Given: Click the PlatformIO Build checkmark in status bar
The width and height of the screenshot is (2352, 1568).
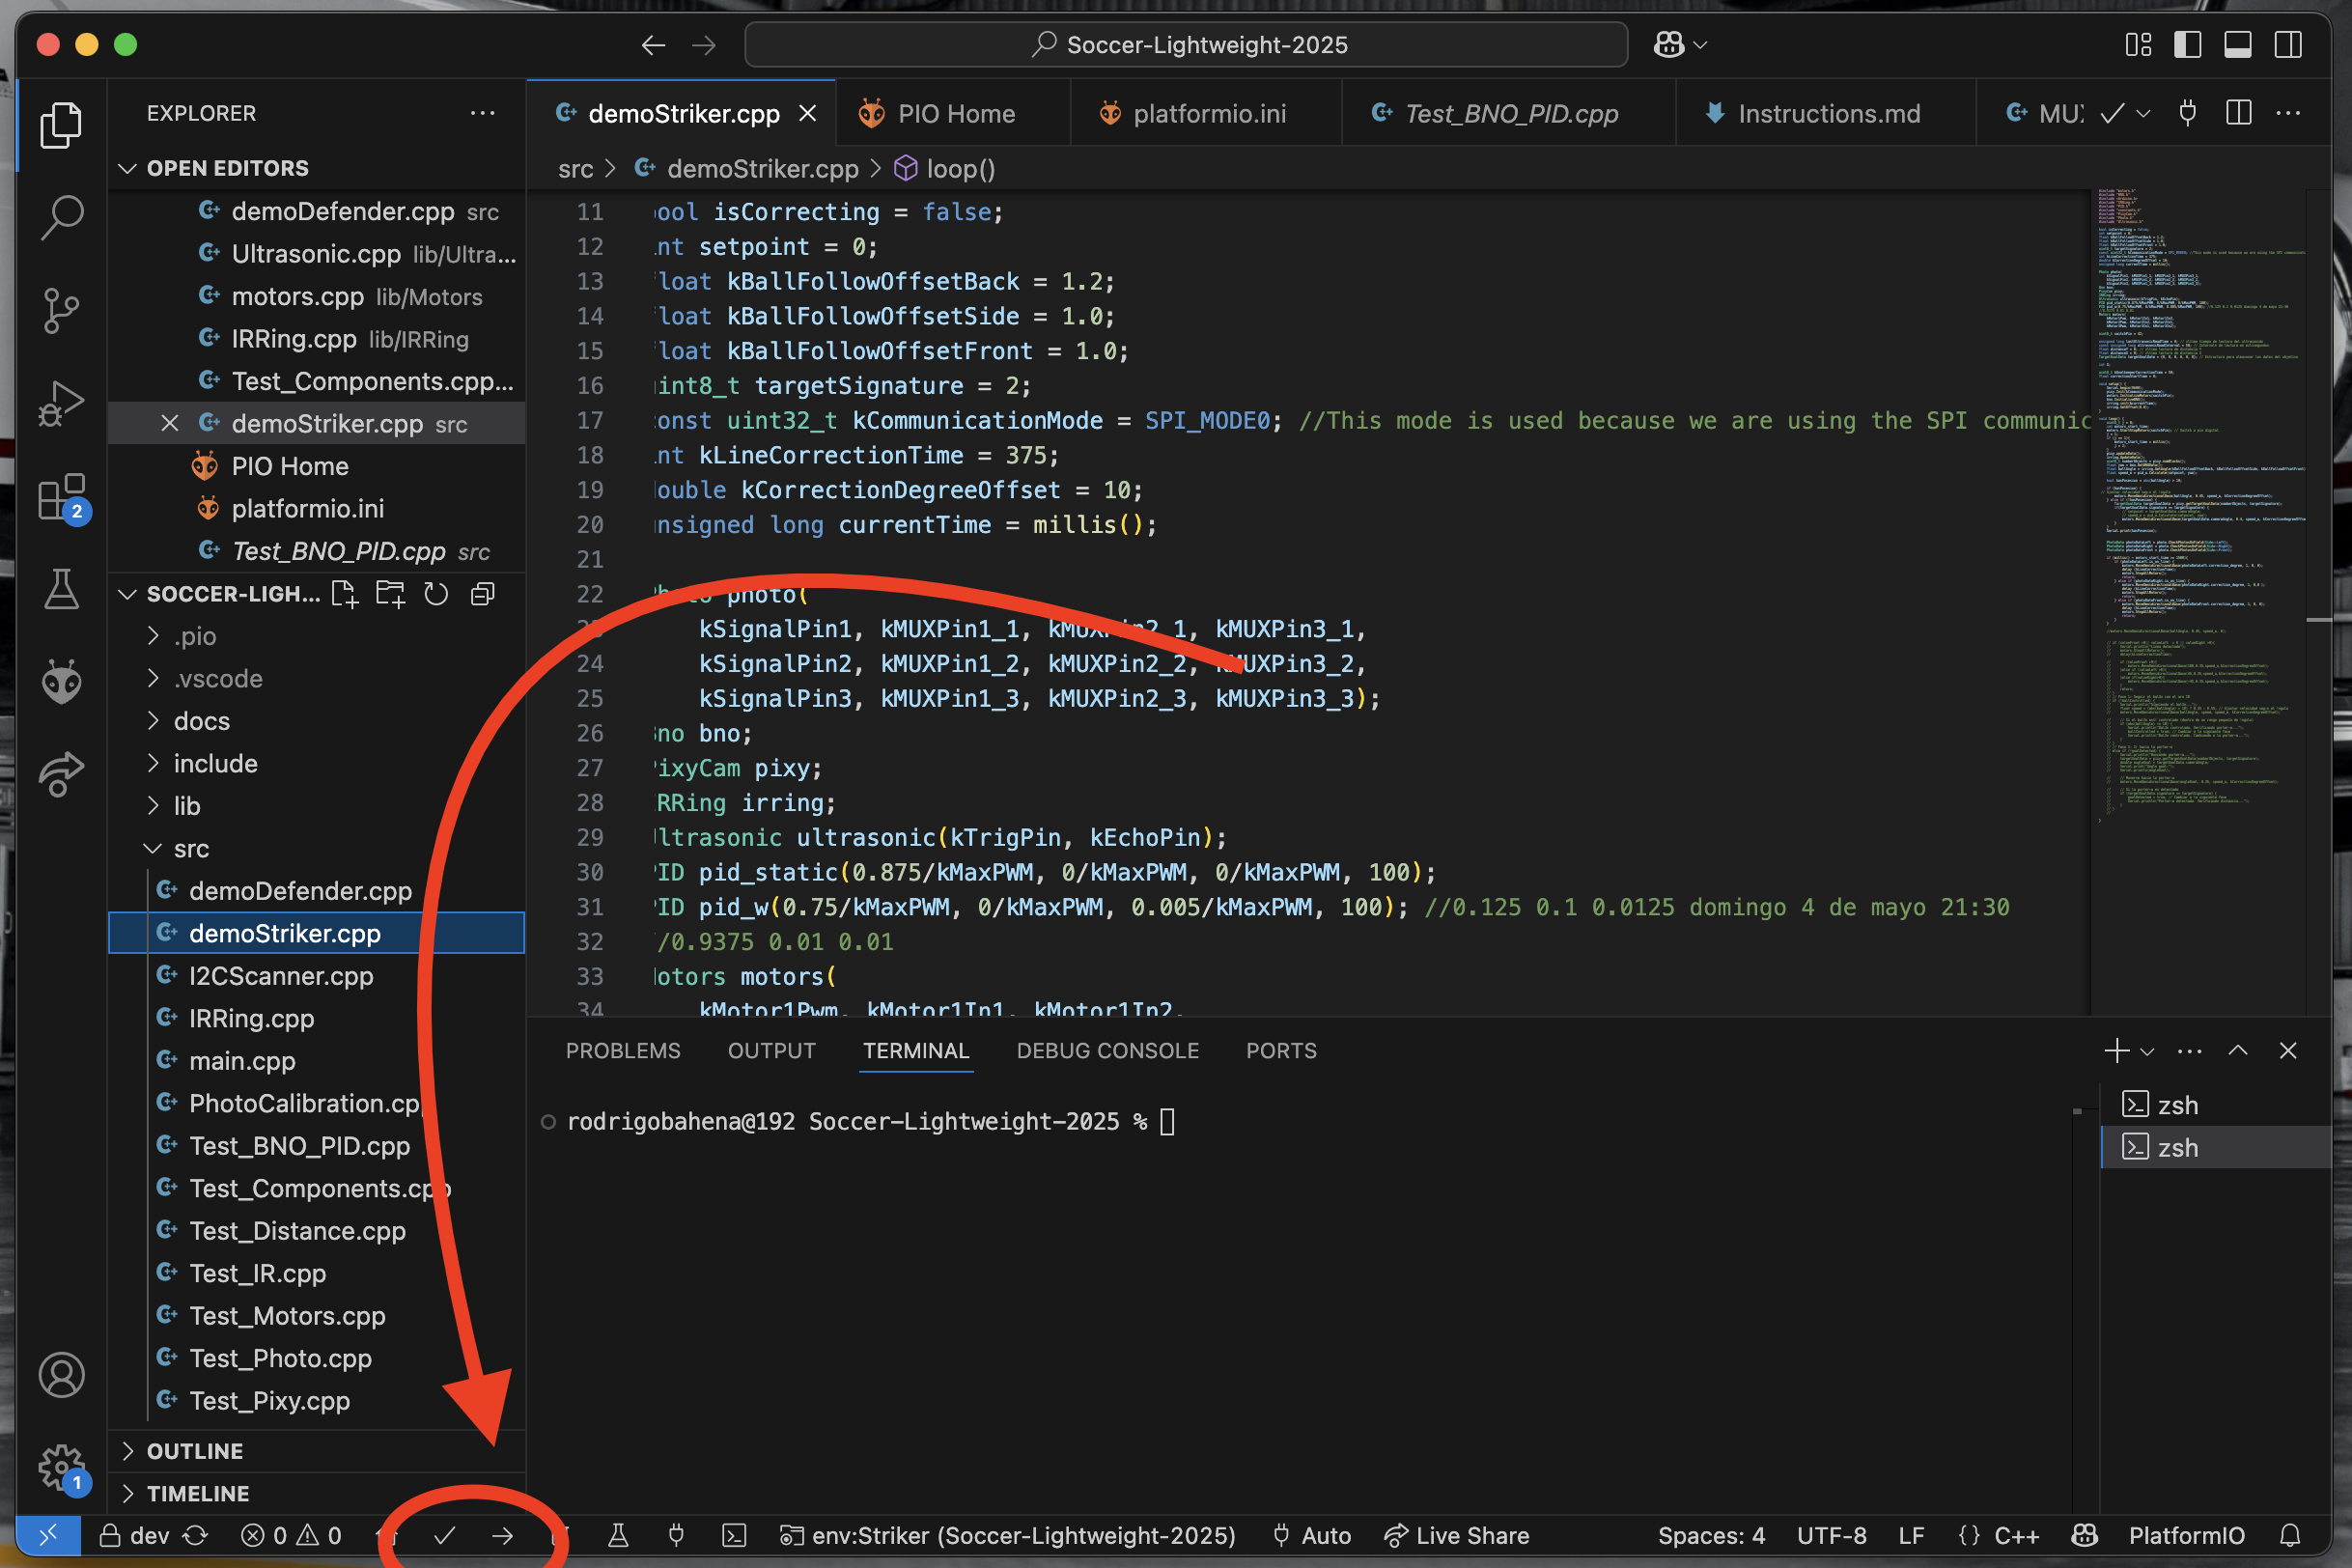Looking at the screenshot, I should click(444, 1536).
